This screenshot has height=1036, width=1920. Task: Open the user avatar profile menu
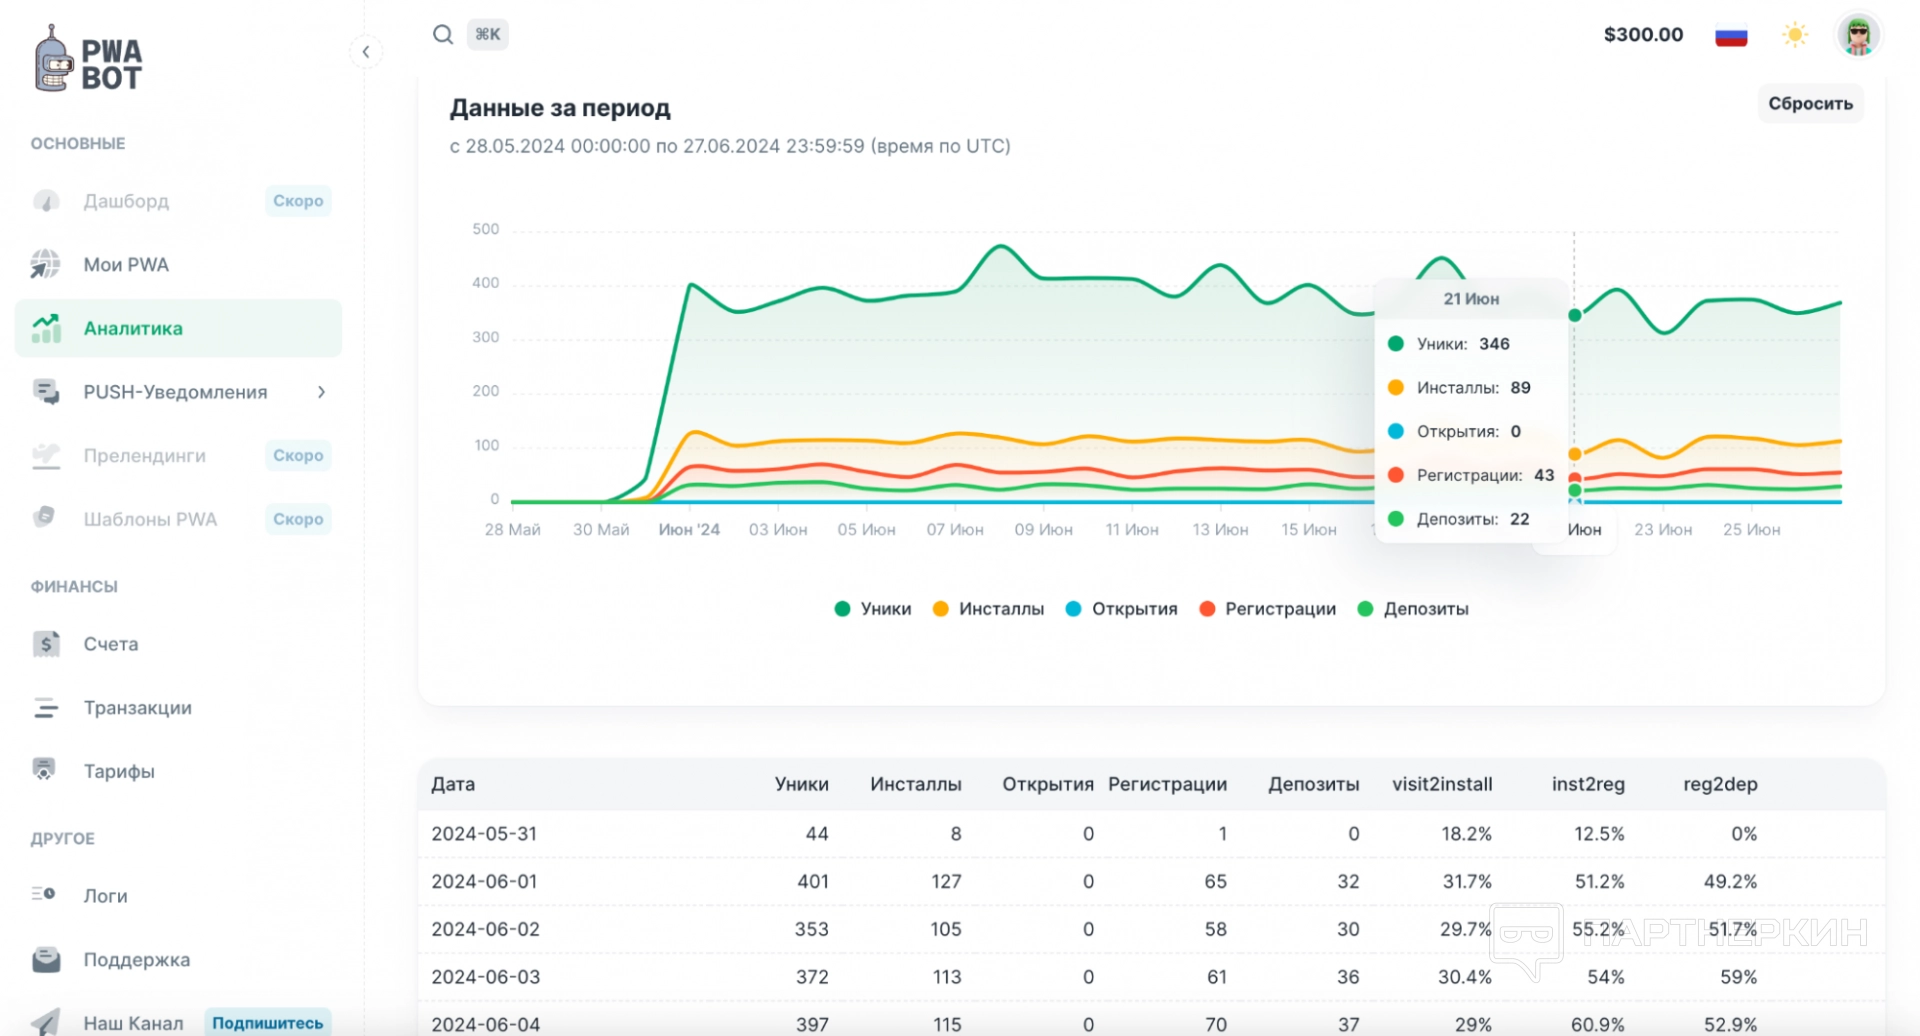[1858, 36]
